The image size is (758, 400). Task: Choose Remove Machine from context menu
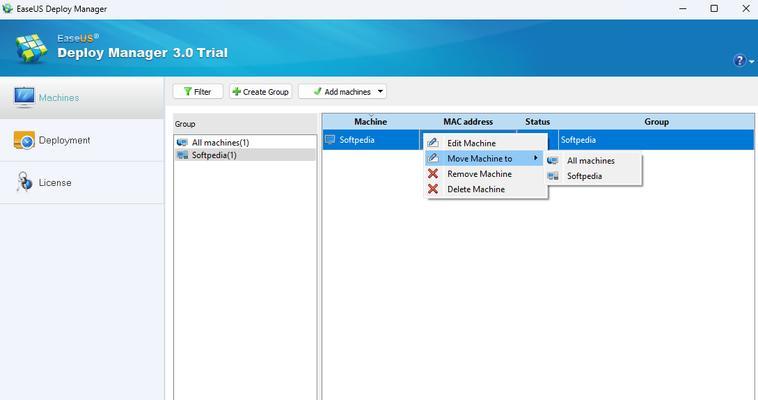486,174
